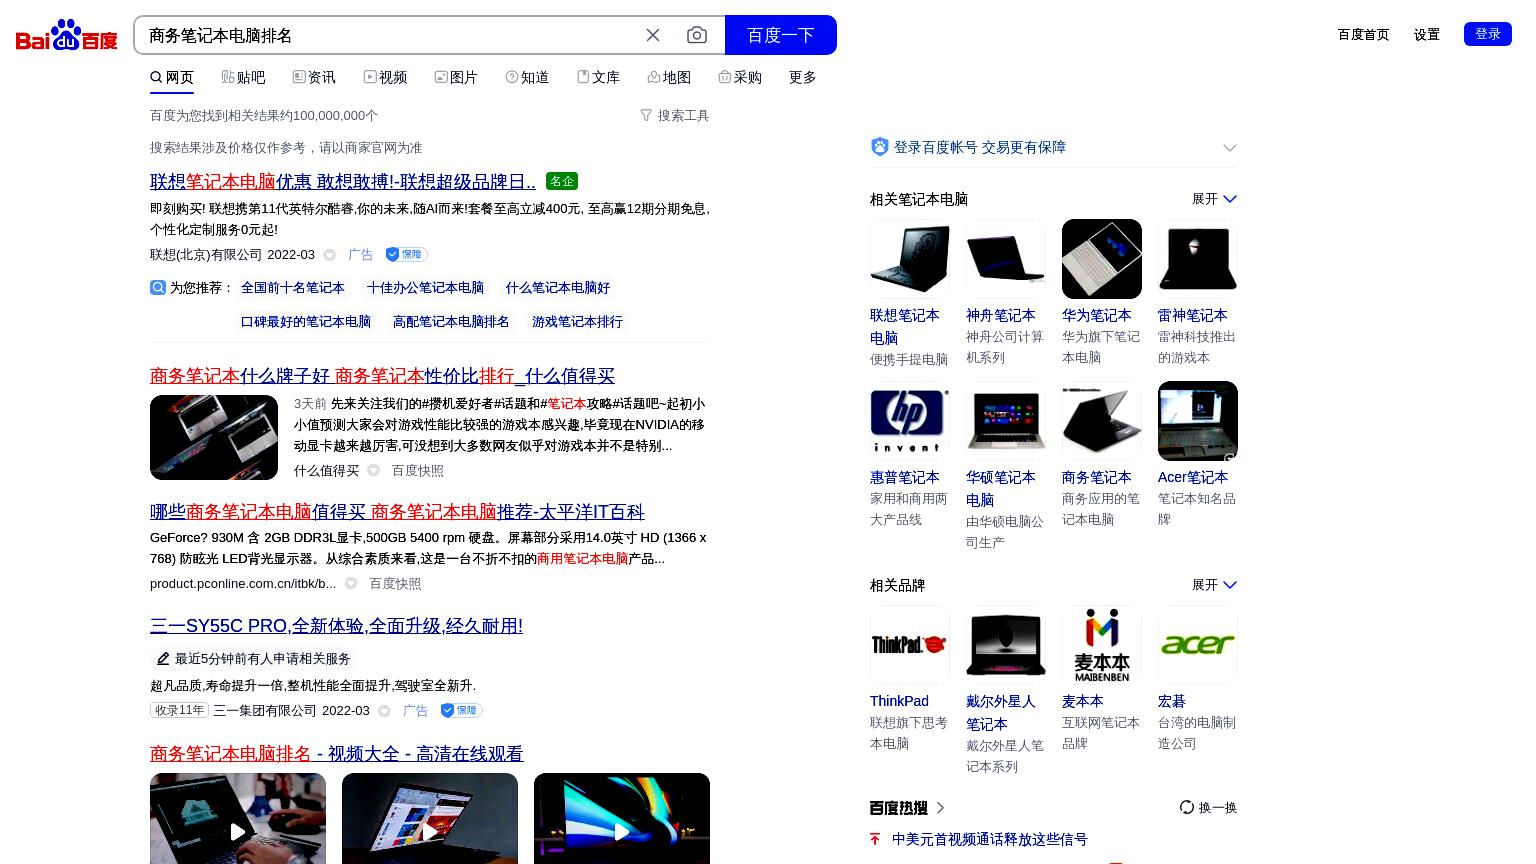Open suggestion 什么笔记本电脑好
1536x864 pixels.
[x=557, y=287]
